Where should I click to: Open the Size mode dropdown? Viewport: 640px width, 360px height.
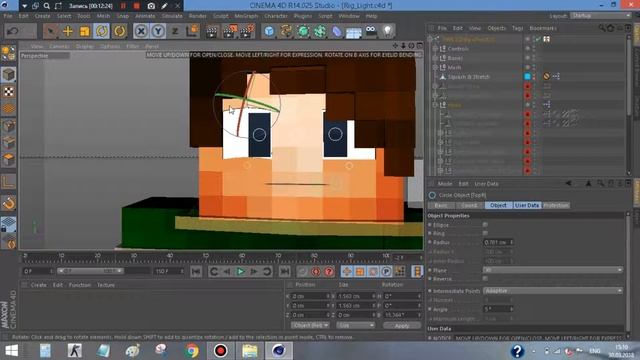pos(356,325)
